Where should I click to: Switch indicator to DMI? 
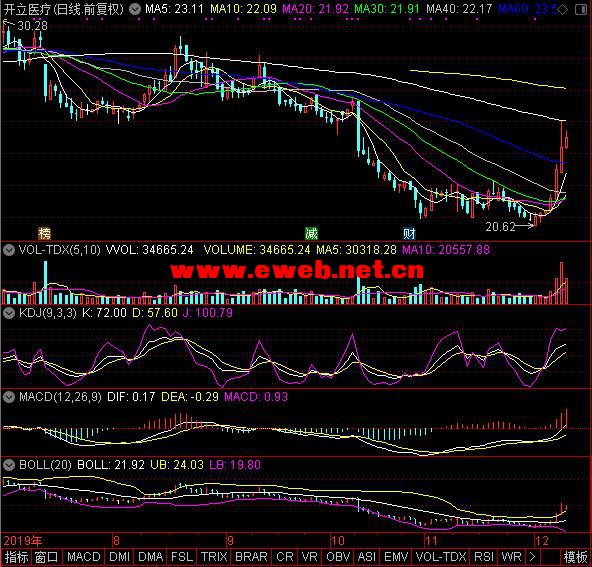pyautogui.click(x=119, y=557)
